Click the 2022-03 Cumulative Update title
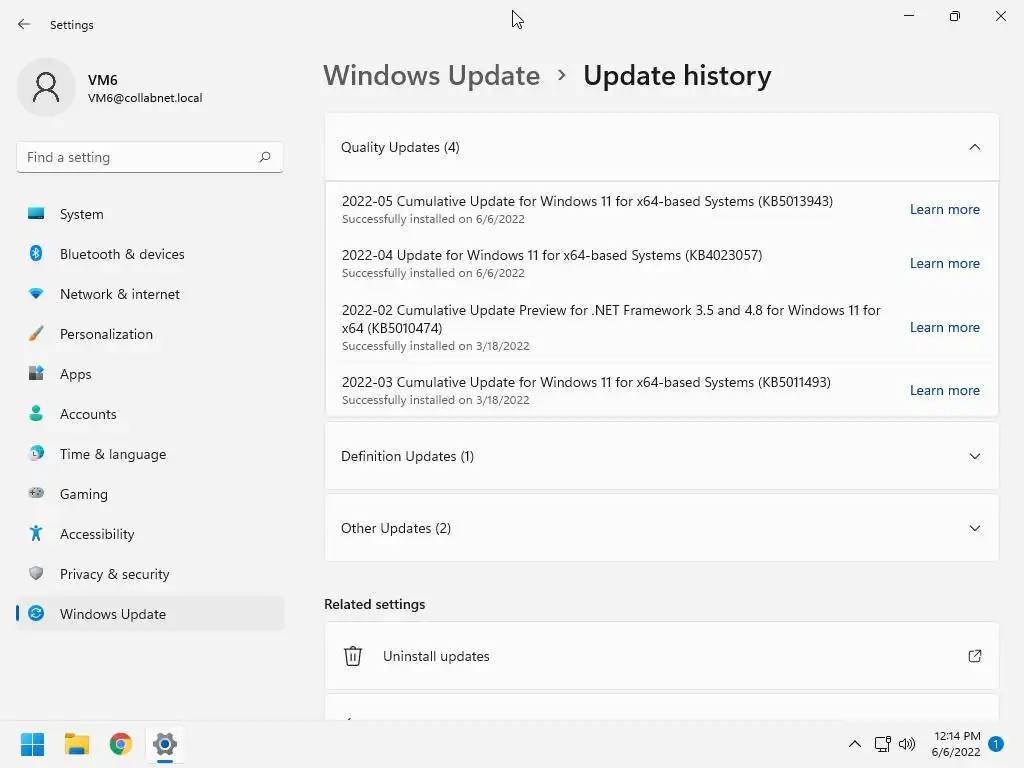The height and width of the screenshot is (768, 1024). click(x=586, y=382)
